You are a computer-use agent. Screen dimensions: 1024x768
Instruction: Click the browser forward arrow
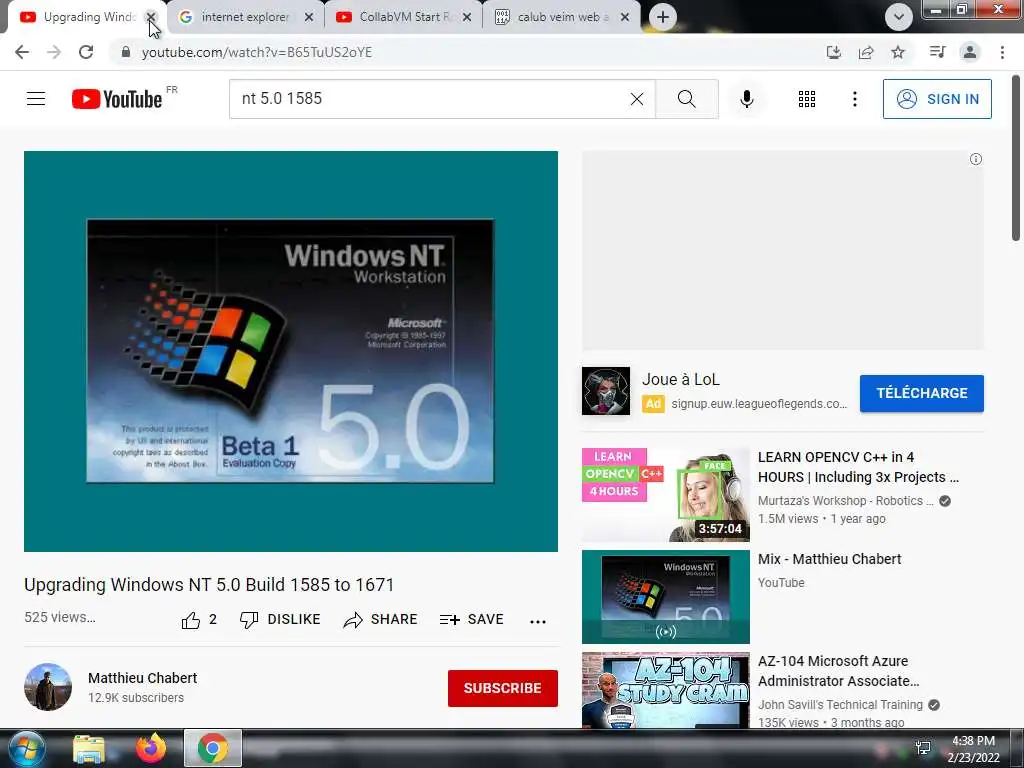point(54,52)
